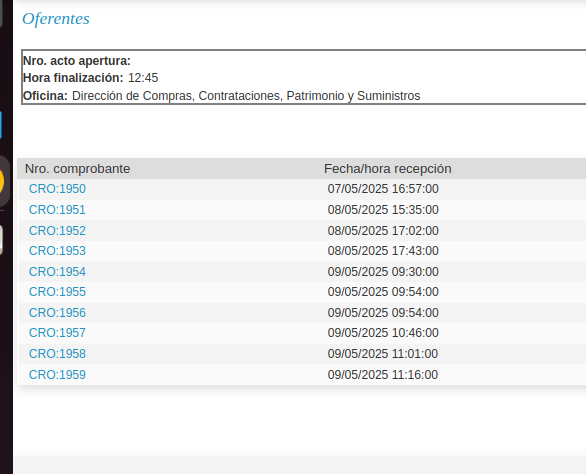The image size is (586, 474).
Task: Open comprobante link CRO:1950
Action: click(x=57, y=189)
